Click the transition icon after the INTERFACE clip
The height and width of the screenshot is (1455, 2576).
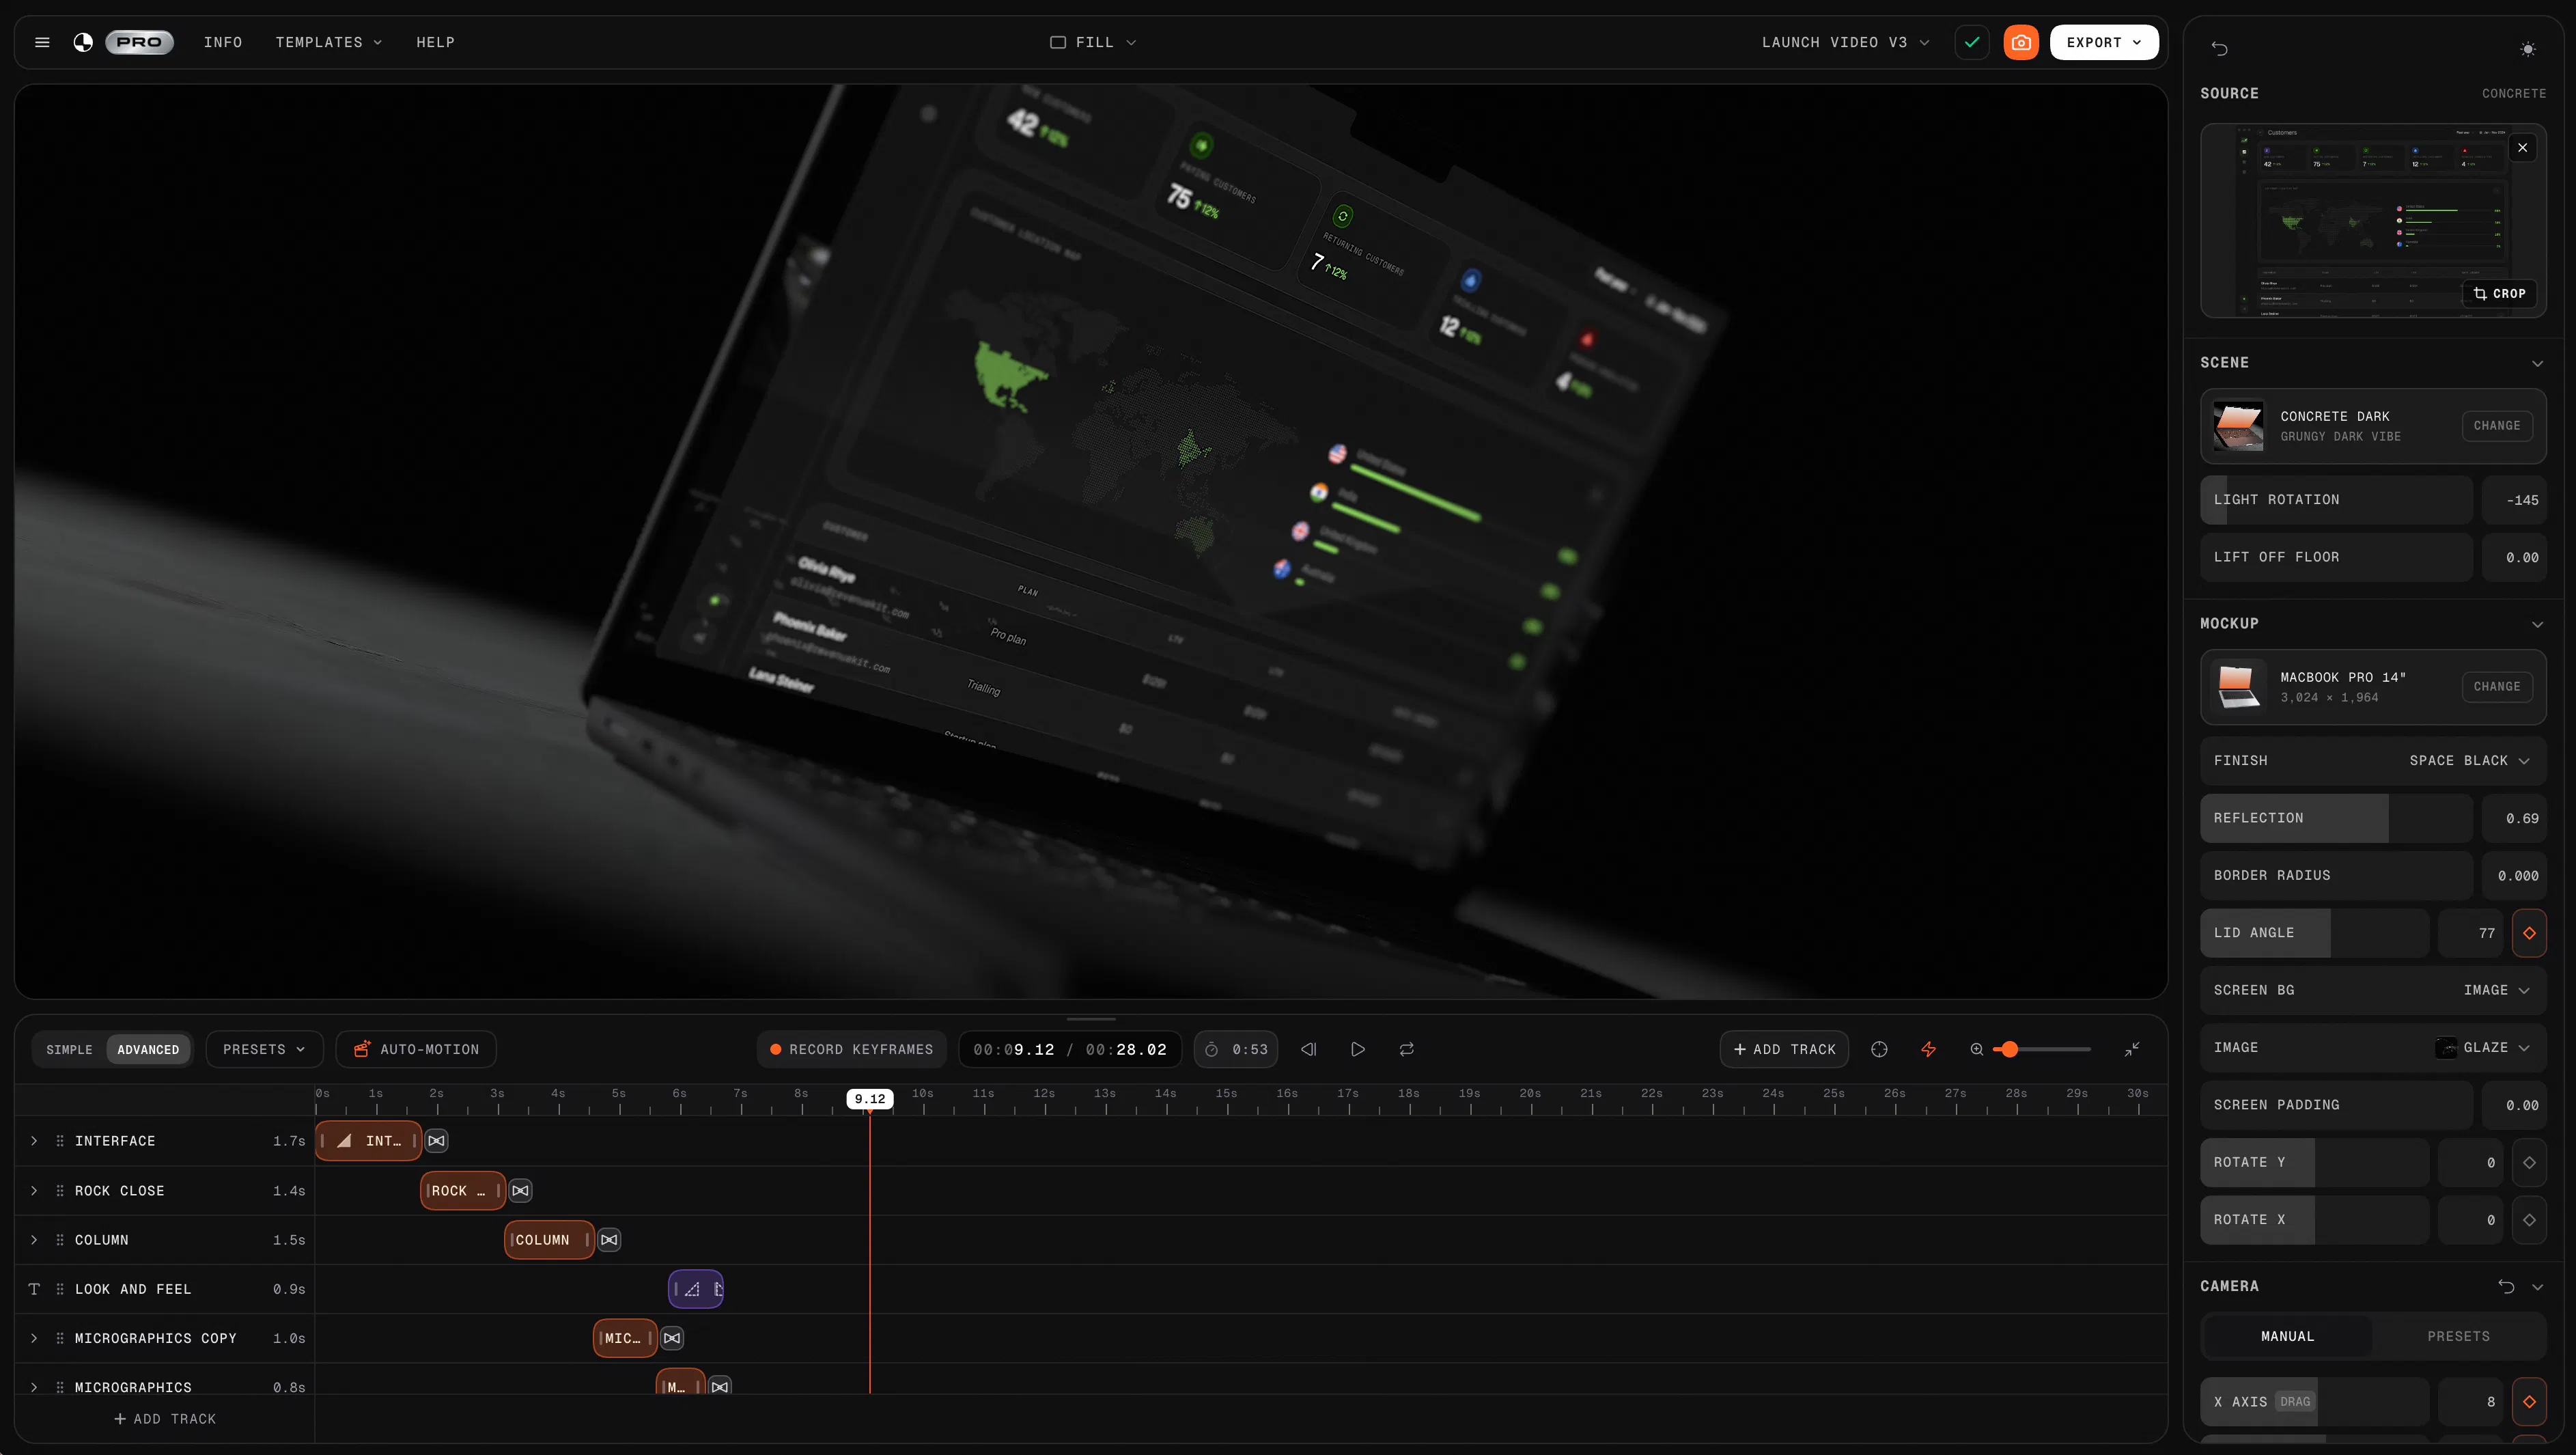click(436, 1141)
